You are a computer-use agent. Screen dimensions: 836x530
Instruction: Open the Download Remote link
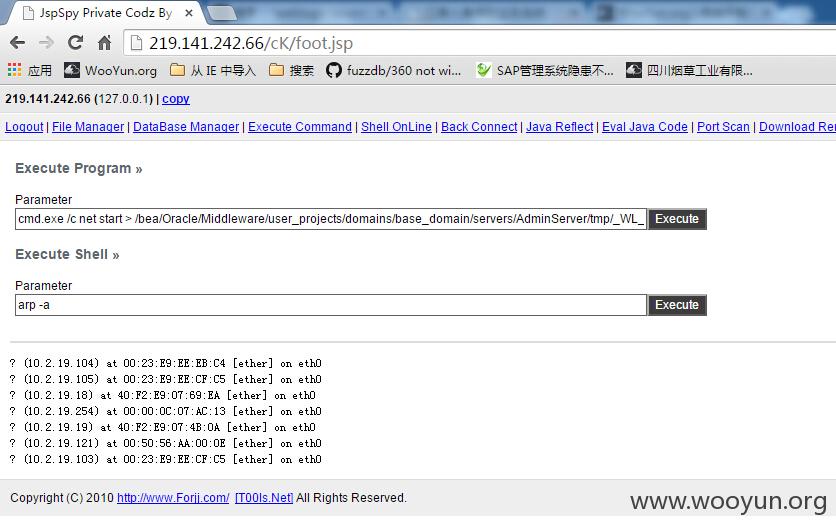(x=797, y=126)
